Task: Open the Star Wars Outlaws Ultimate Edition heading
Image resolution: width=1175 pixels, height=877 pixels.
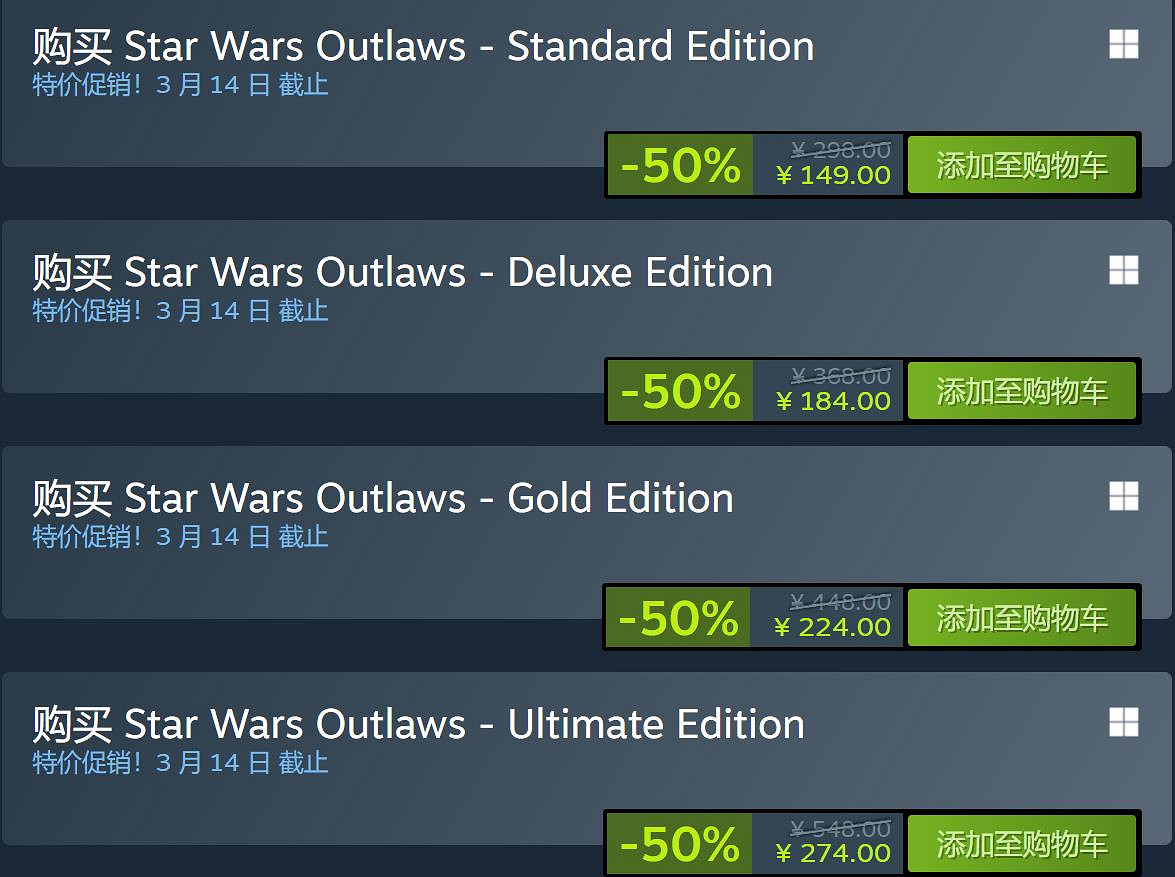Action: [418, 725]
